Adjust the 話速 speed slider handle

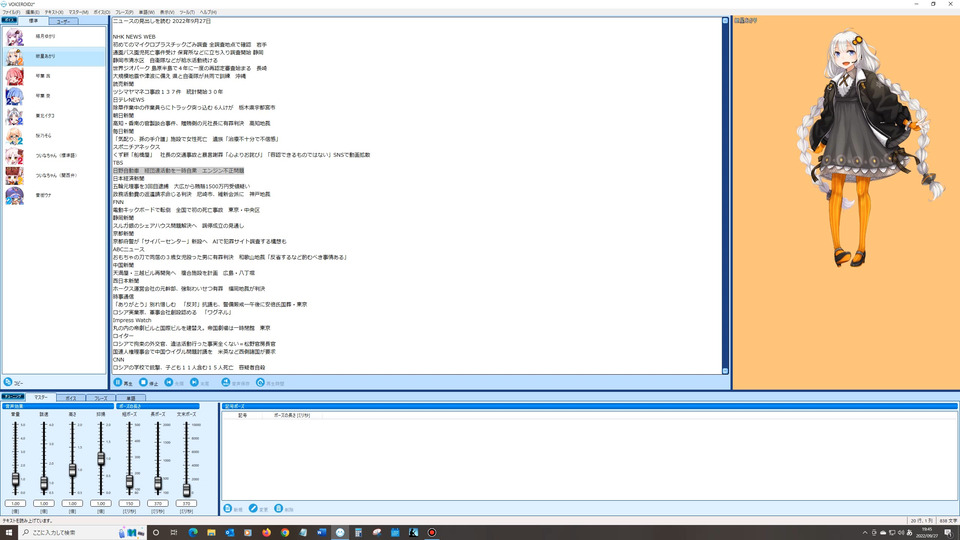[44, 484]
